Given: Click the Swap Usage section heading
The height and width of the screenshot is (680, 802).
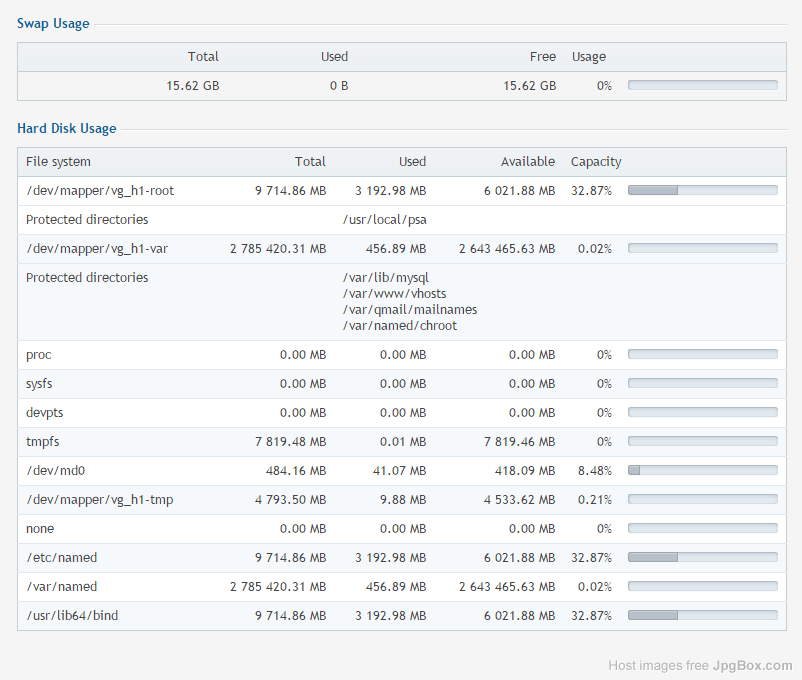Looking at the screenshot, I should pos(53,24).
